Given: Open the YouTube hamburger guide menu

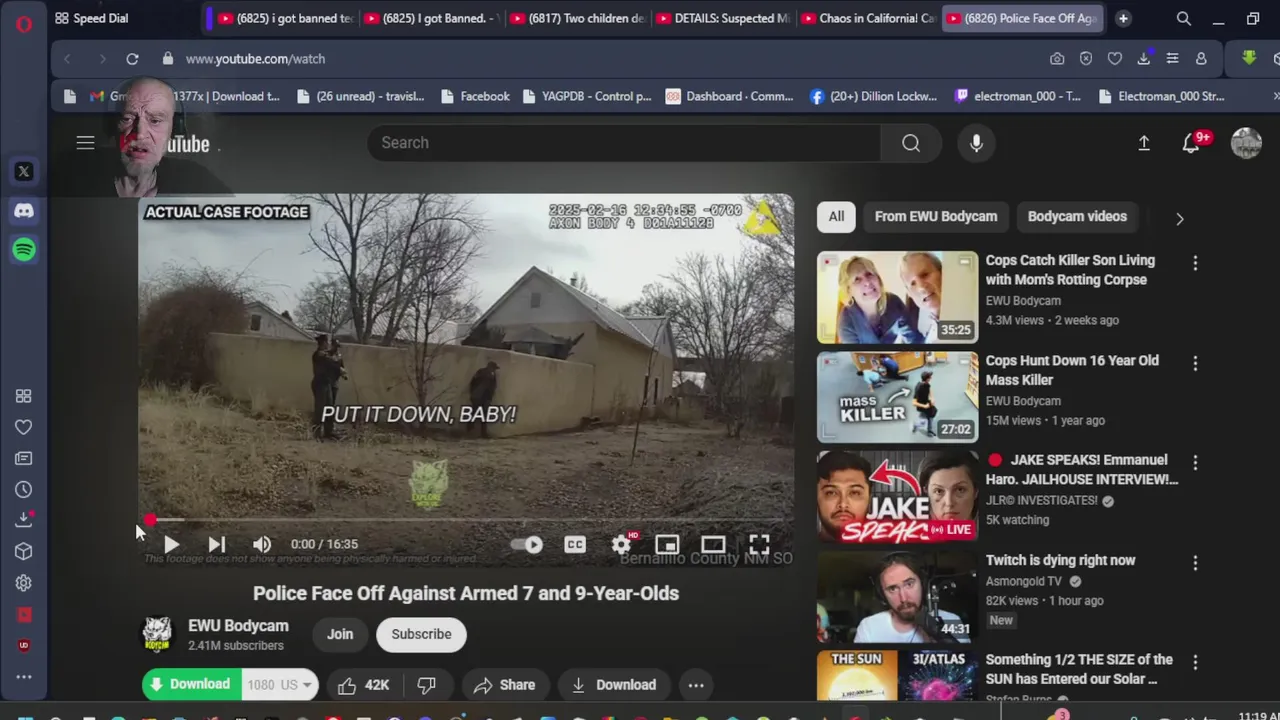Looking at the screenshot, I should tap(86, 143).
